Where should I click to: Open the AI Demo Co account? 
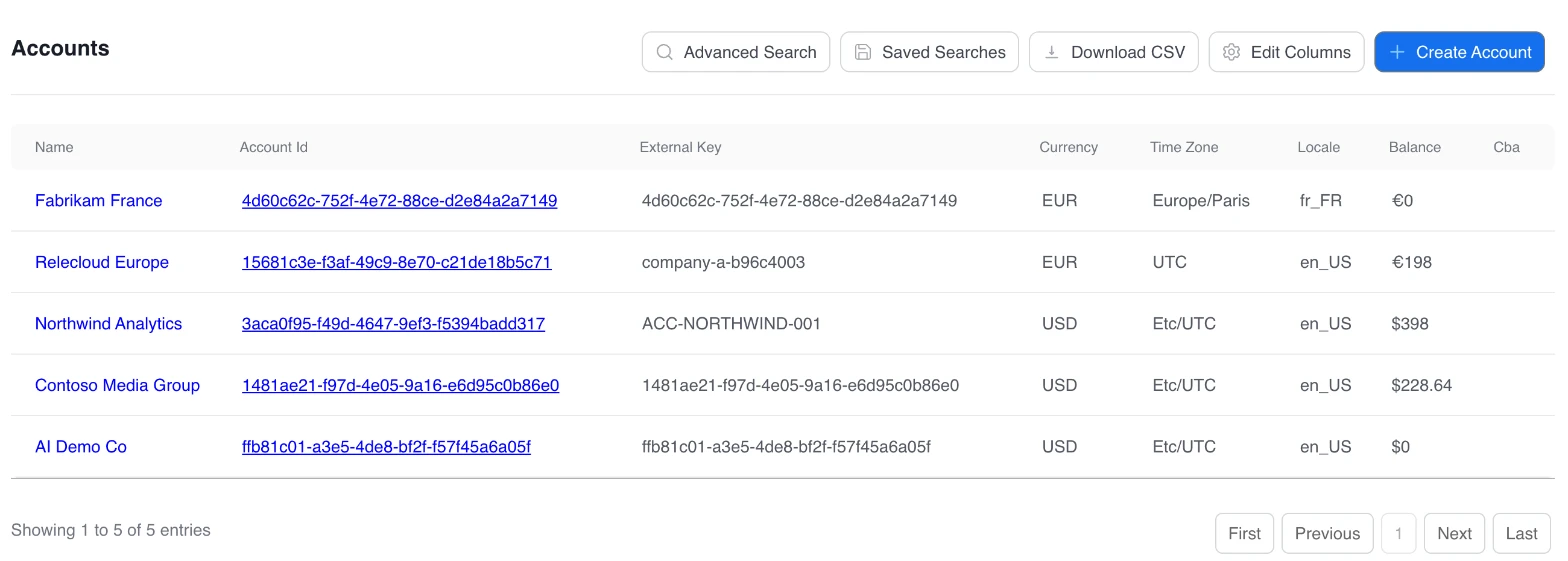pyautogui.click(x=81, y=447)
